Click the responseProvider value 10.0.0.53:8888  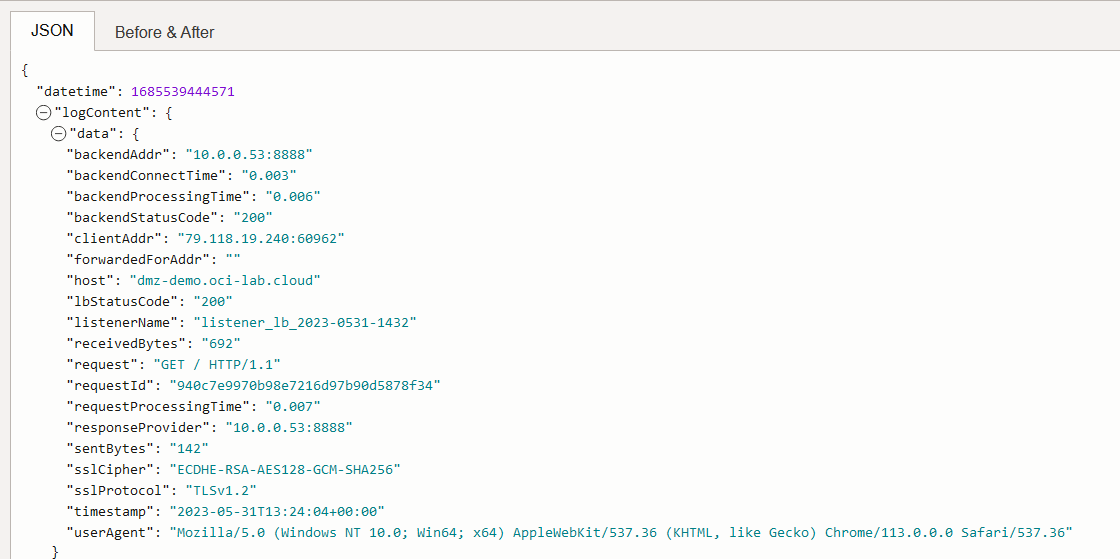click(288, 428)
